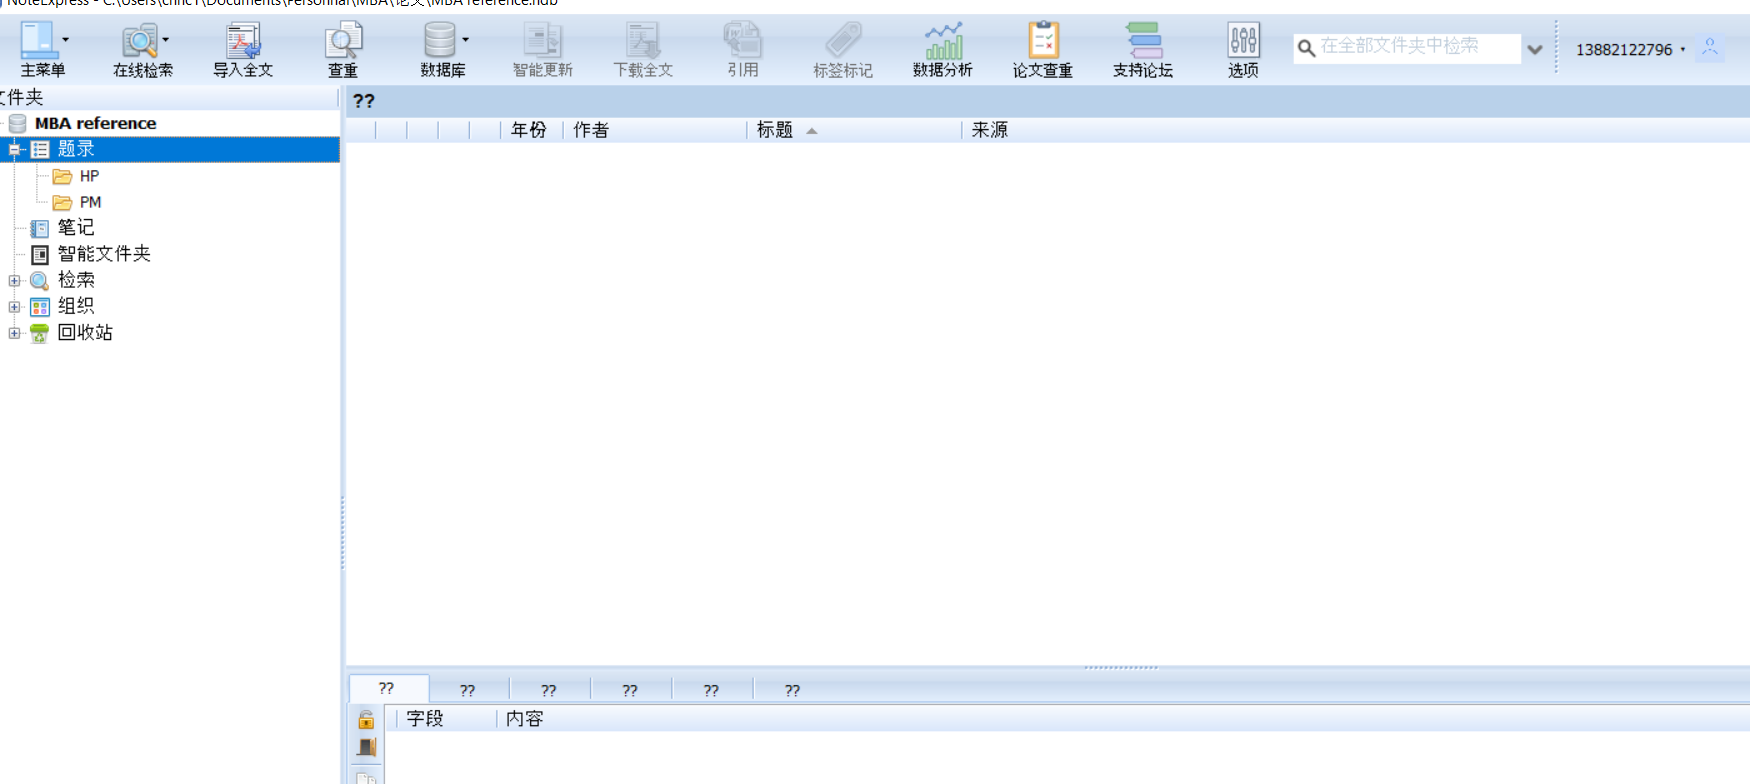Image resolution: width=1750 pixels, height=784 pixels.
Task: Open the 主菜单 main menu icon
Action: click(x=39, y=42)
